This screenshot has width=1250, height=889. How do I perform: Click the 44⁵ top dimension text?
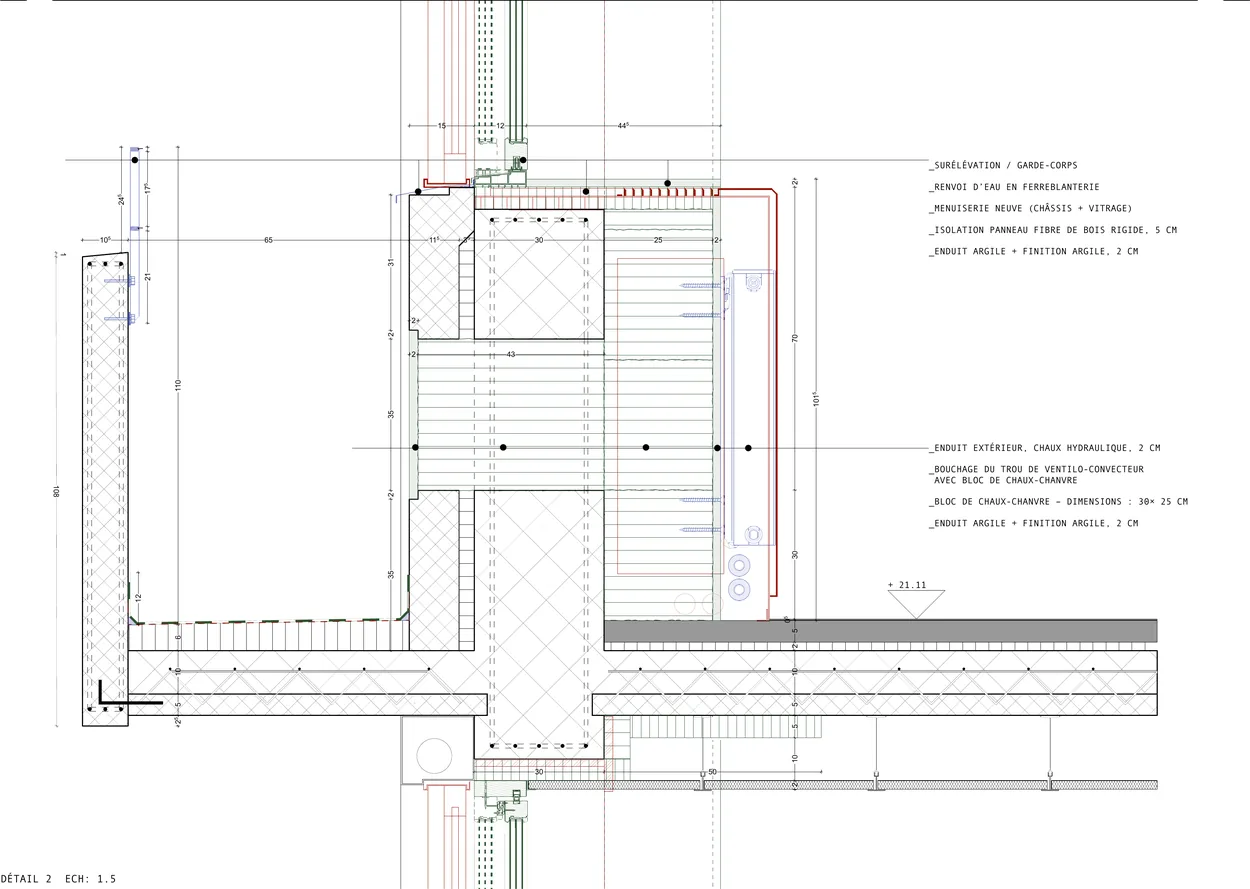(x=622, y=126)
